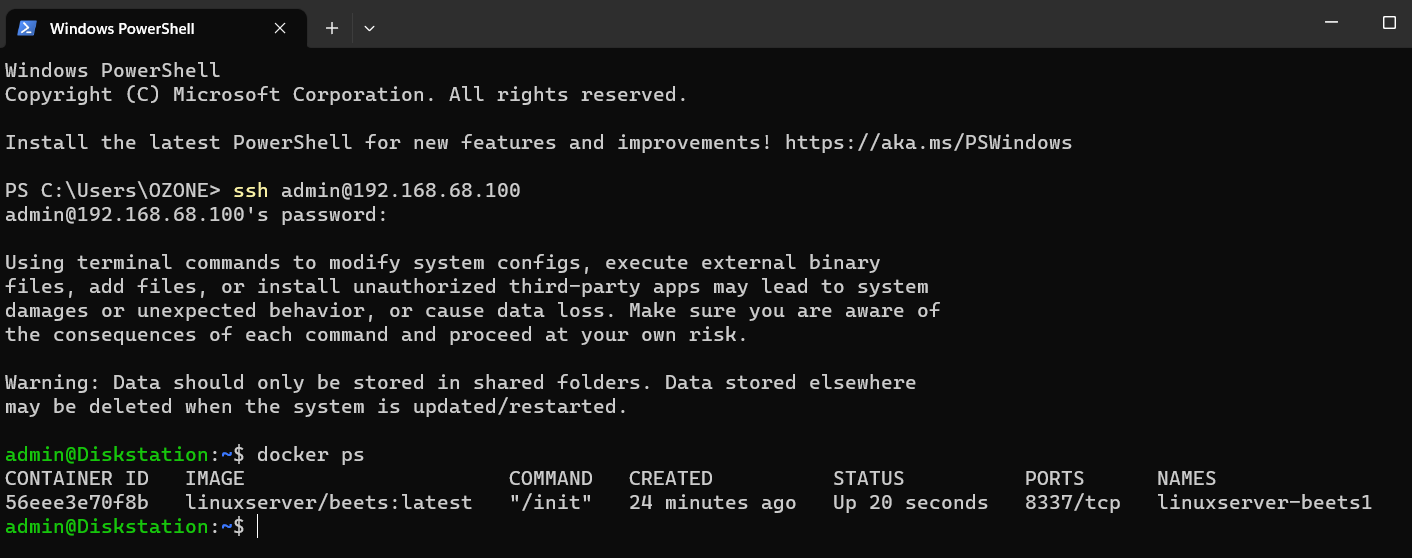Expand the new tab profile dropdown chevron

(369, 28)
